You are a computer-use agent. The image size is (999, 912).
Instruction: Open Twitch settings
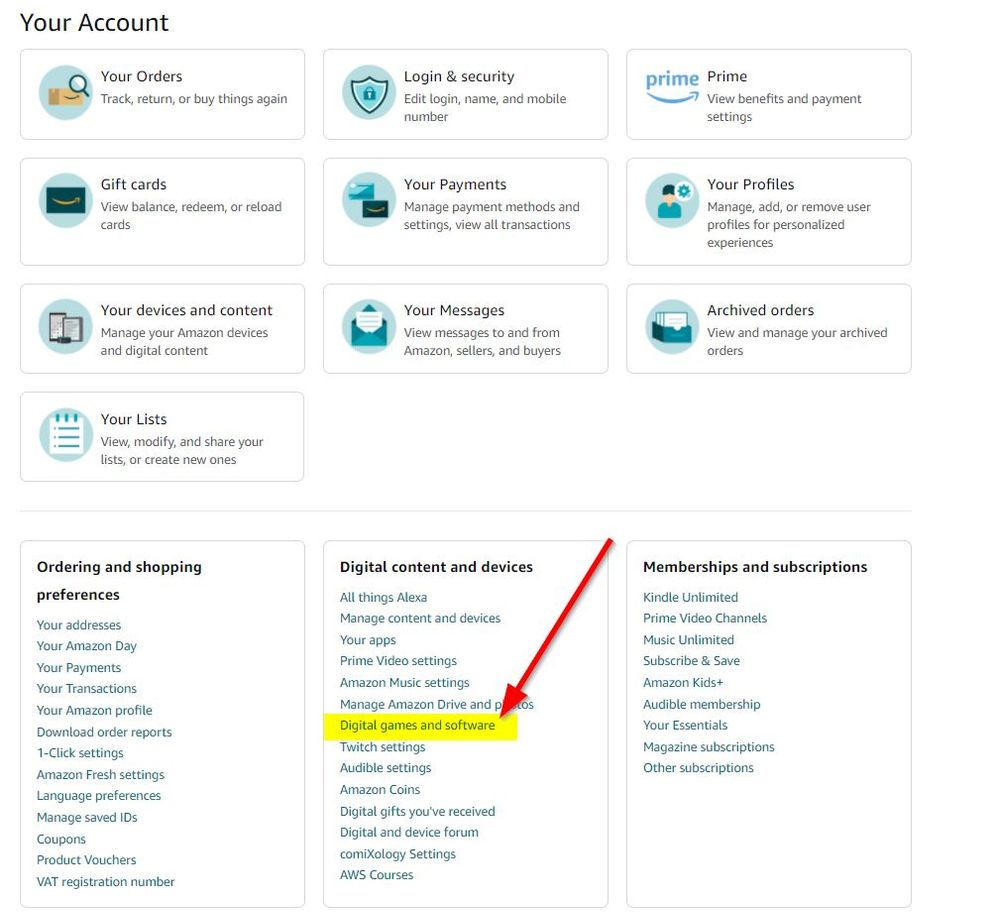(383, 747)
